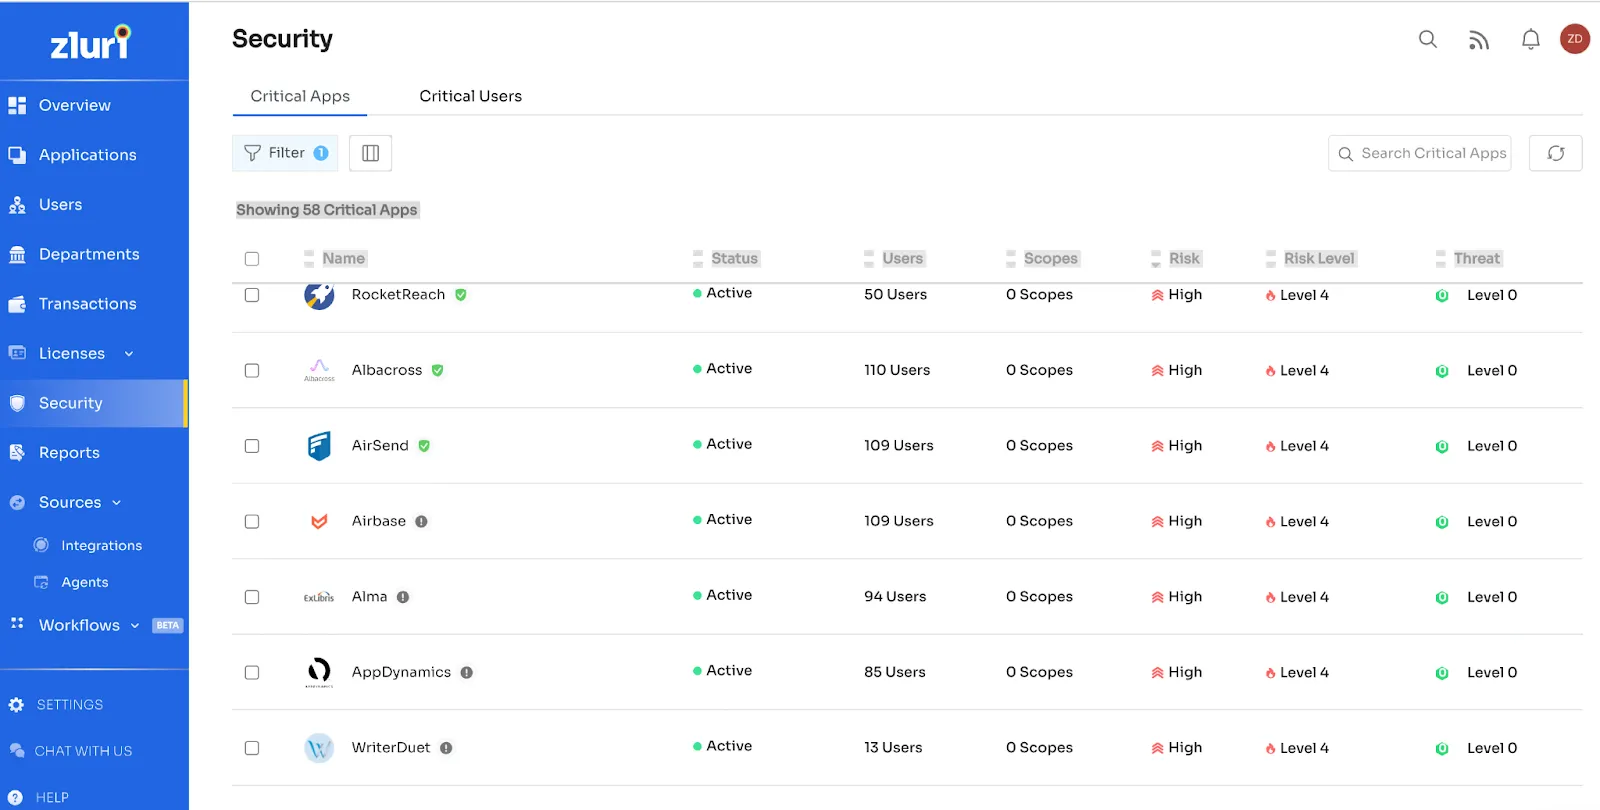The width and height of the screenshot is (1600, 810).
Task: Click the AirSend app logo
Action: coord(319,446)
